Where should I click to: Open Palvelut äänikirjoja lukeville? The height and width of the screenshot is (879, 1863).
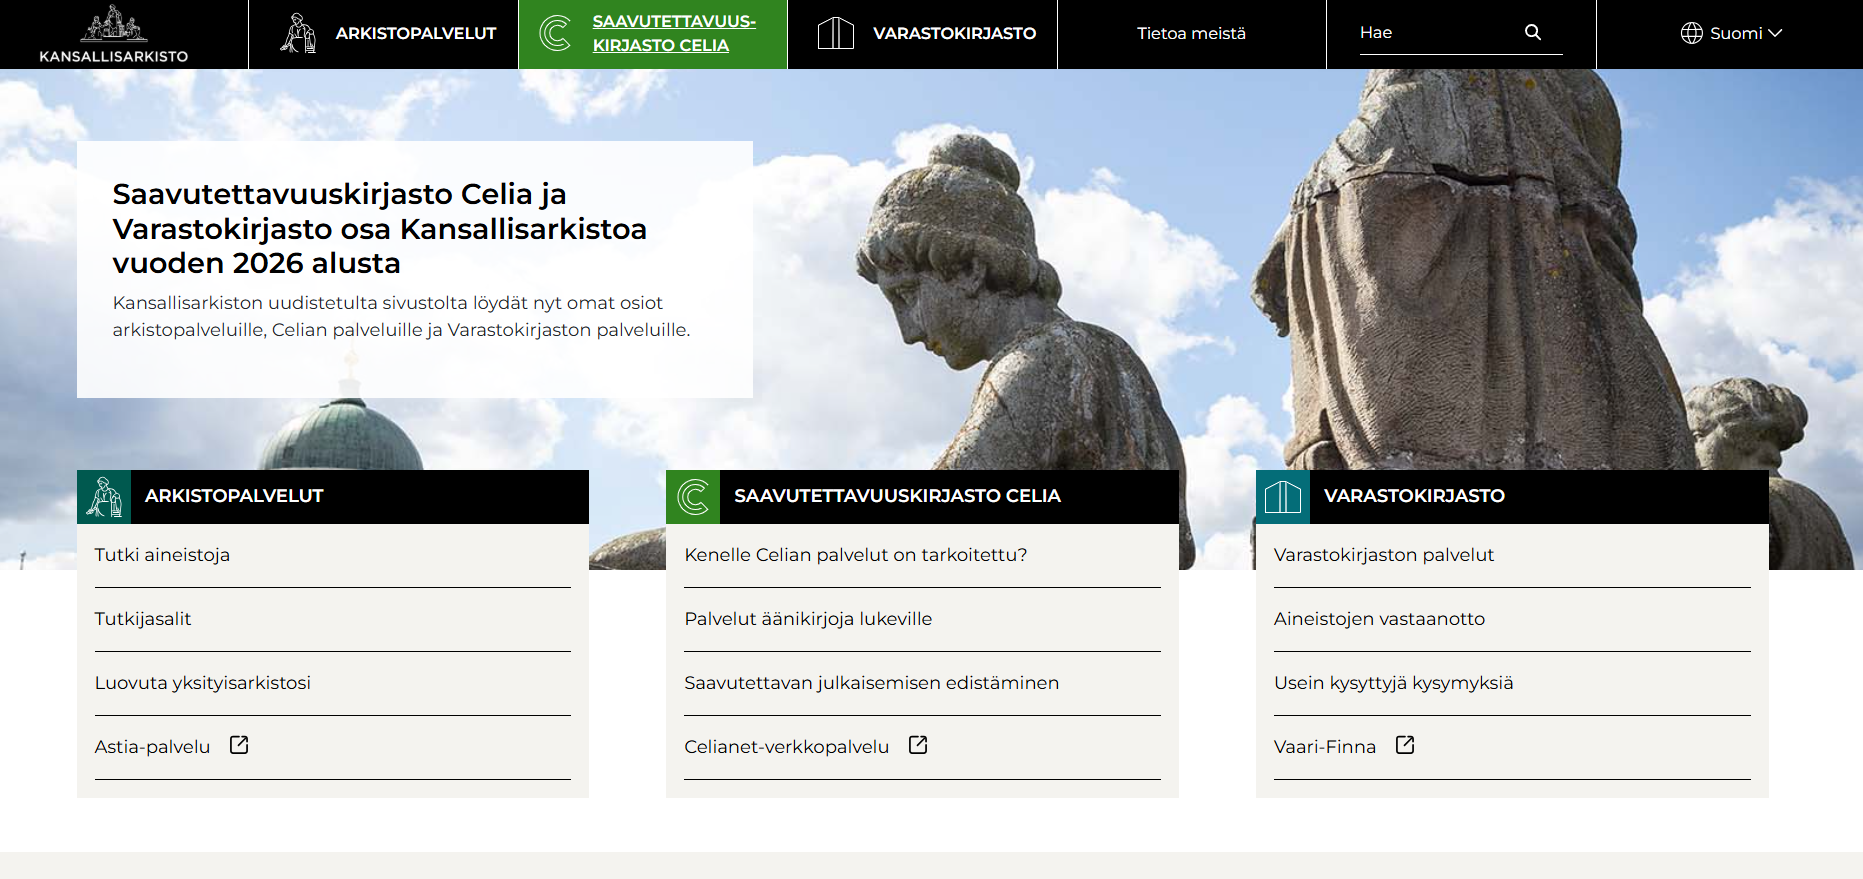point(808,619)
